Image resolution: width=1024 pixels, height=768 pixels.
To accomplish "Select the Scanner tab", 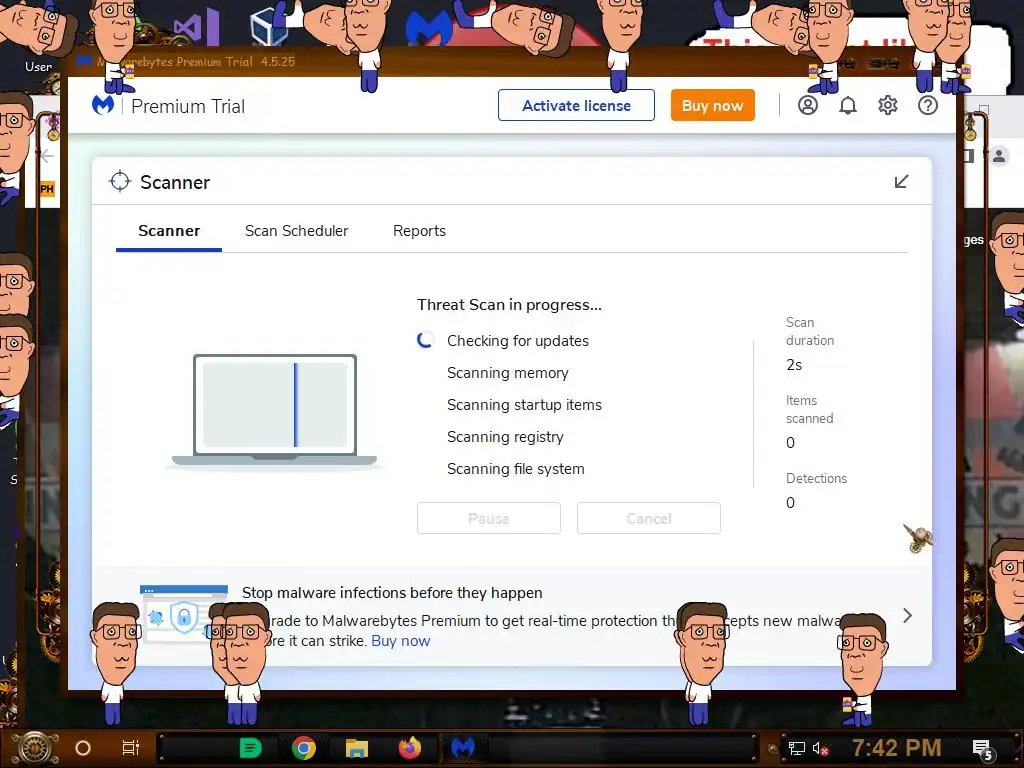I will tap(168, 231).
